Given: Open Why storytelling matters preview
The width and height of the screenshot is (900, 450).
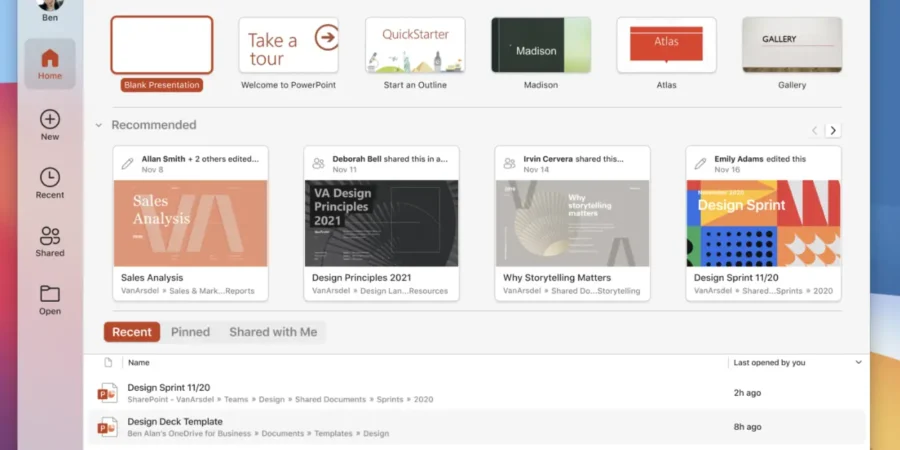Looking at the screenshot, I should coord(572,223).
